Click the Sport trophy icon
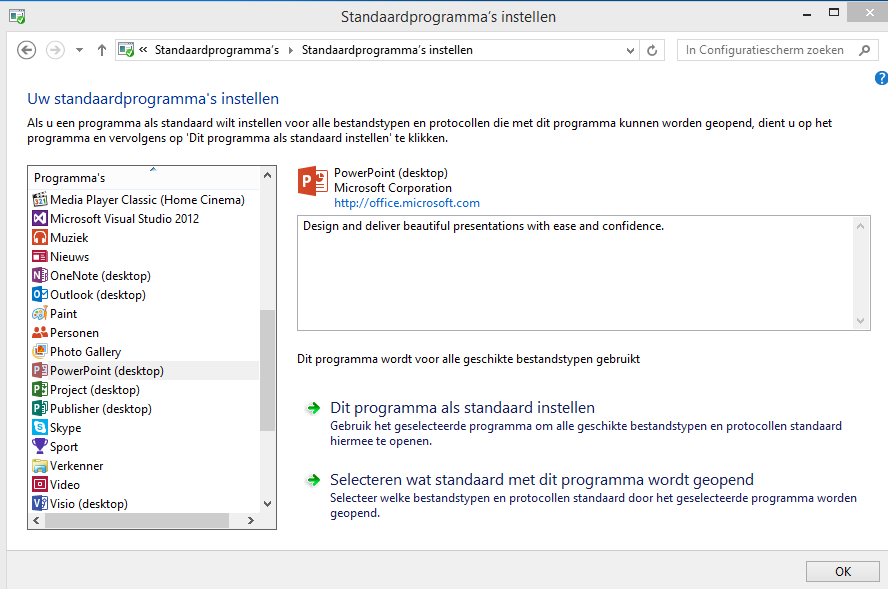The width and height of the screenshot is (888, 589). coord(40,446)
